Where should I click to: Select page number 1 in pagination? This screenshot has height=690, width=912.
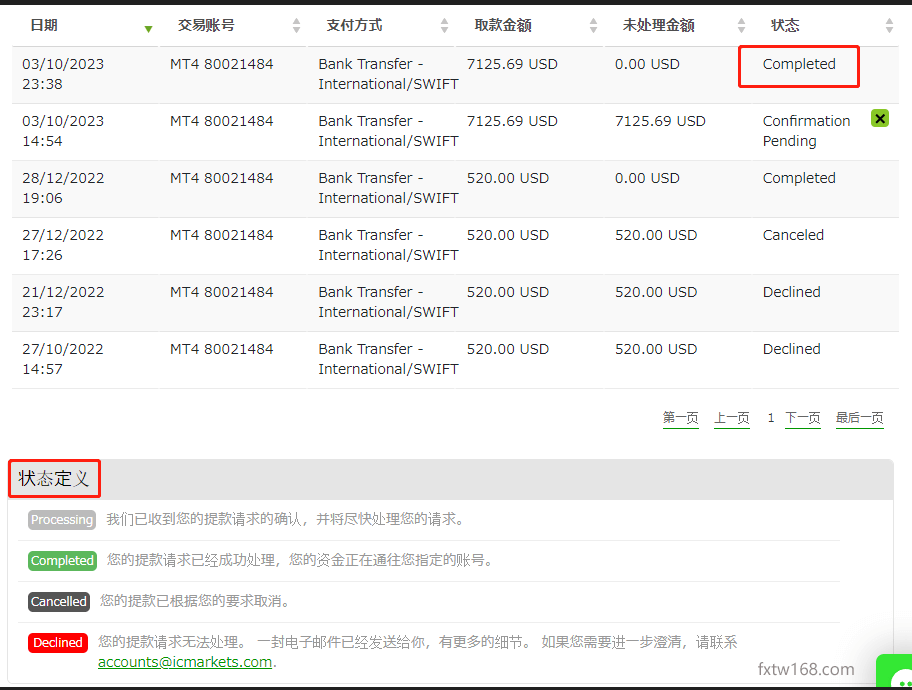point(770,417)
